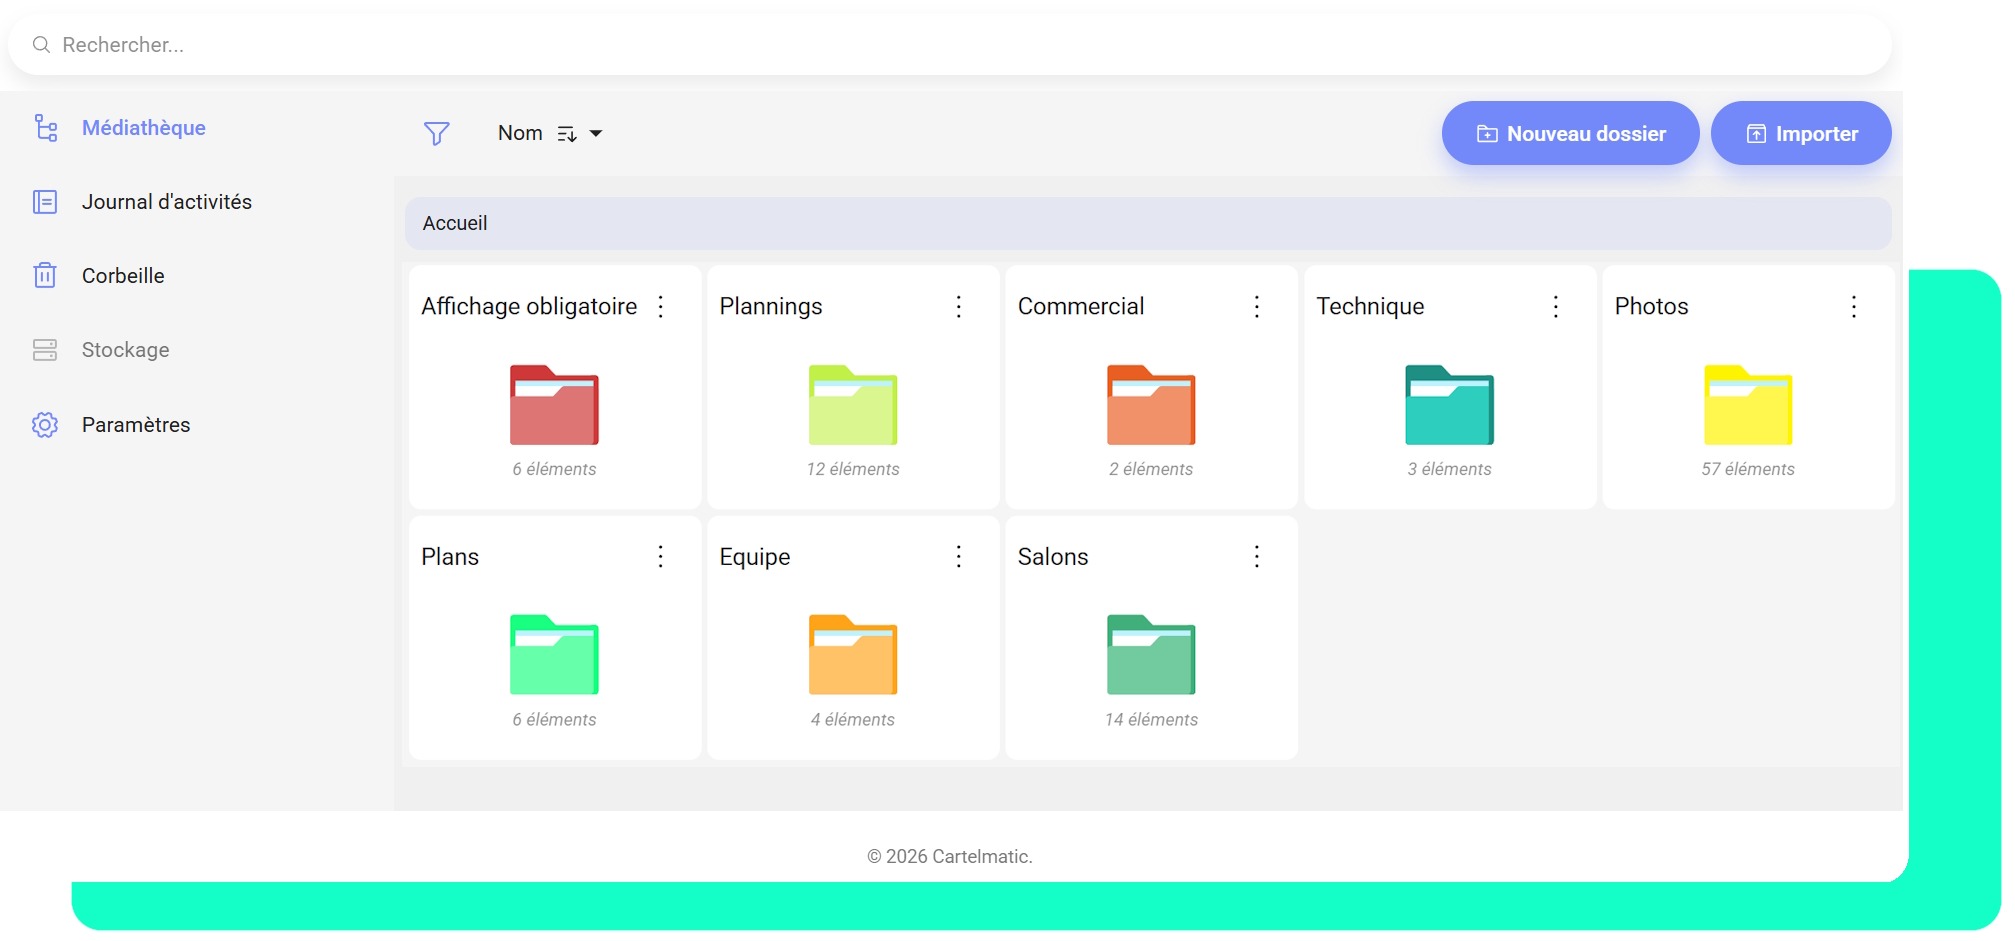Click the Accueil breadcrumb
The image size is (2015, 941).
[455, 223]
